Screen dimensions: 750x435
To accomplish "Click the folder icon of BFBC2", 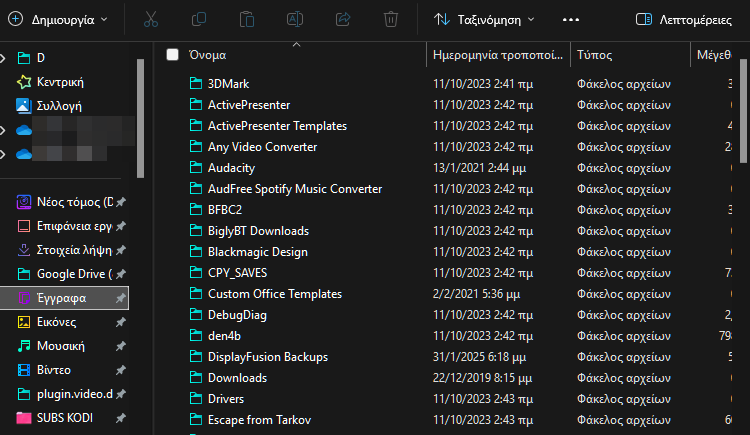I will tap(196, 210).
